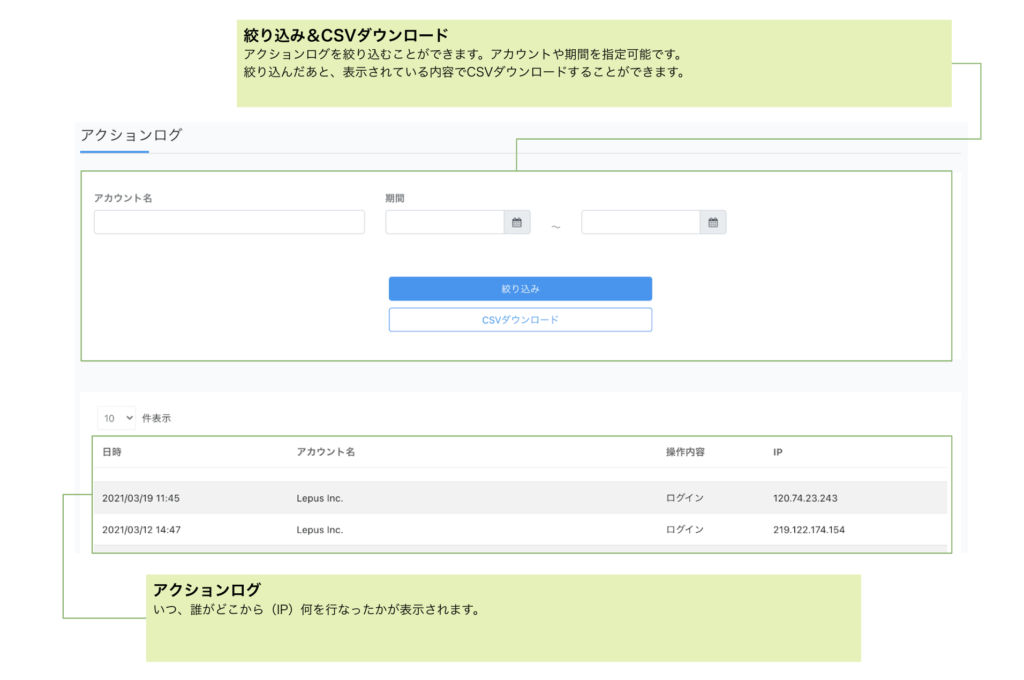Viewport: 1024px width, 680px height.
Task: Click Lepus Inc. in the first log row
Action: click(x=320, y=498)
